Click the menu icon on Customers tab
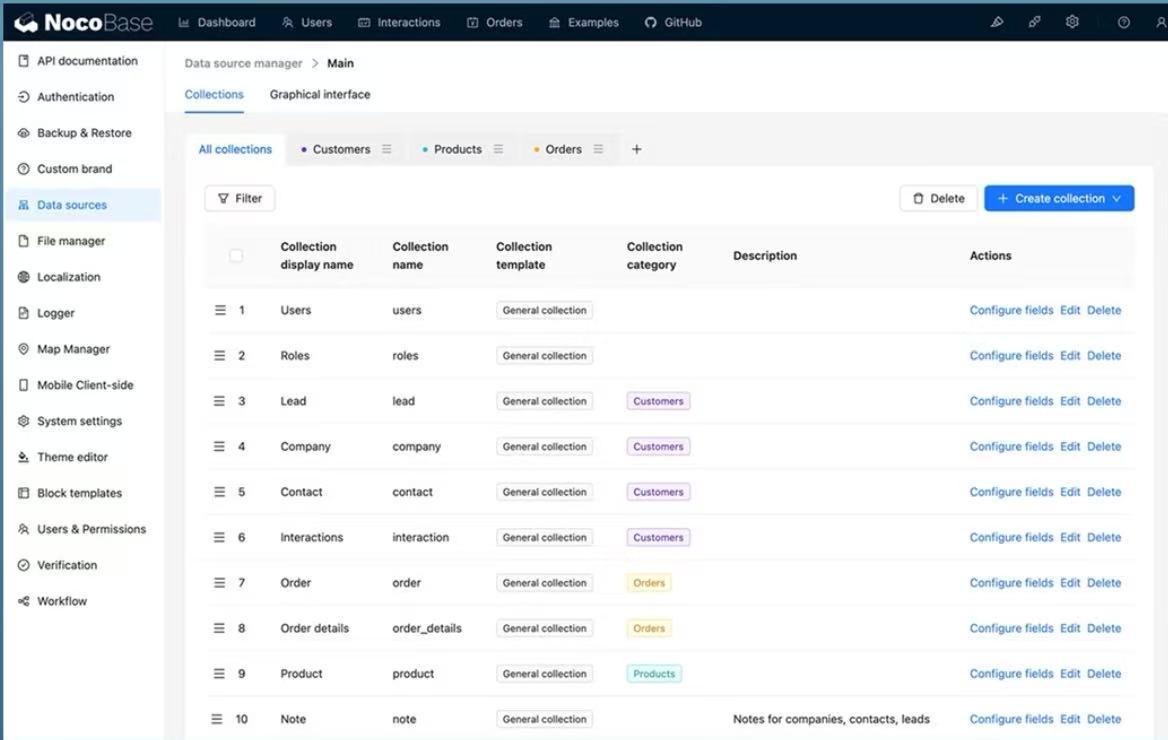This screenshot has height=740, width=1168. [387, 149]
